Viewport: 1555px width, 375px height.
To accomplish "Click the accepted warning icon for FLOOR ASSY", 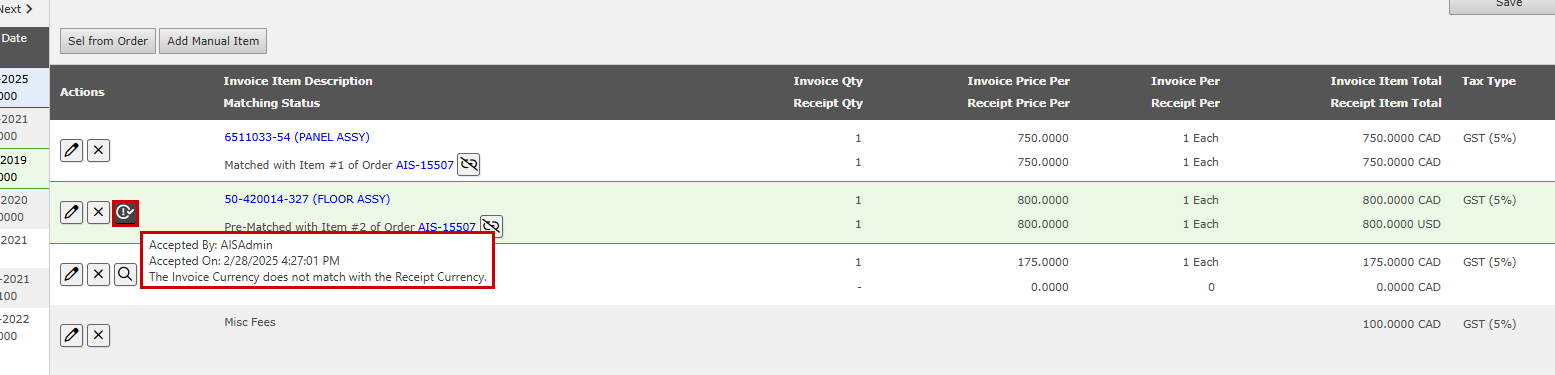I will tap(125, 212).
